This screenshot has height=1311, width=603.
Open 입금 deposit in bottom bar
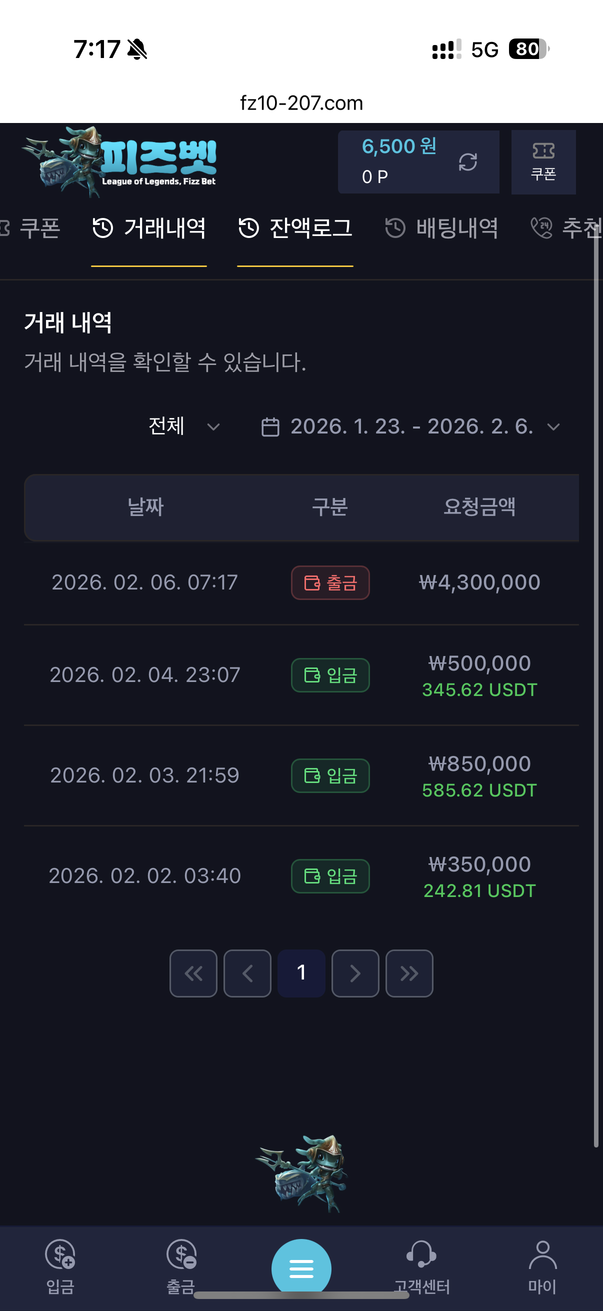point(60,1266)
